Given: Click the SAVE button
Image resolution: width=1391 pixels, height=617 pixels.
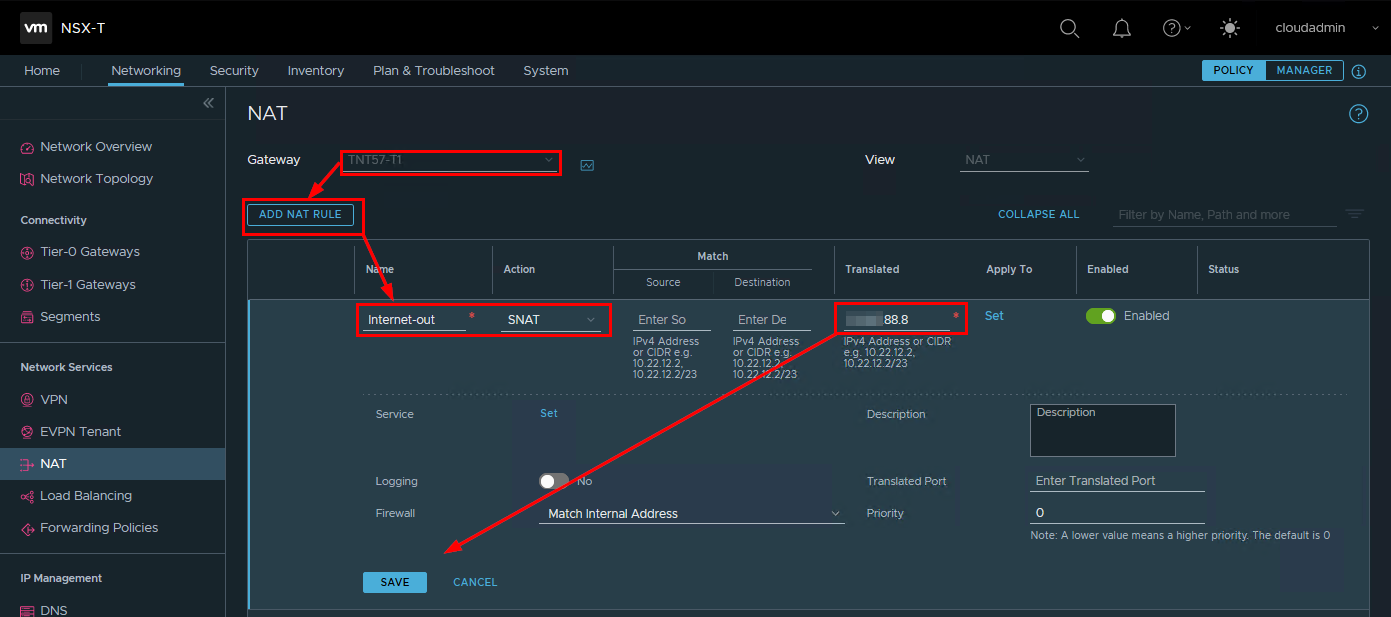Looking at the screenshot, I should pos(395,582).
